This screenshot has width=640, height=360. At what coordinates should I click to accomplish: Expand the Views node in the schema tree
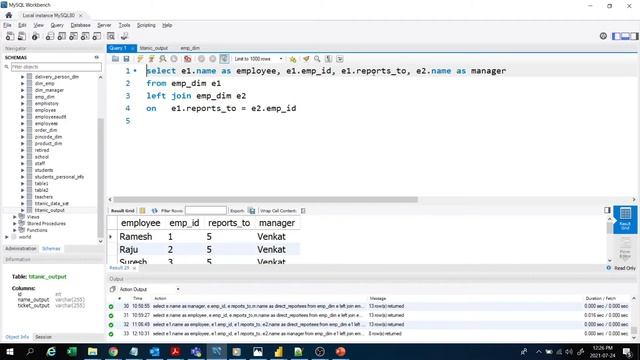click(x=15, y=217)
